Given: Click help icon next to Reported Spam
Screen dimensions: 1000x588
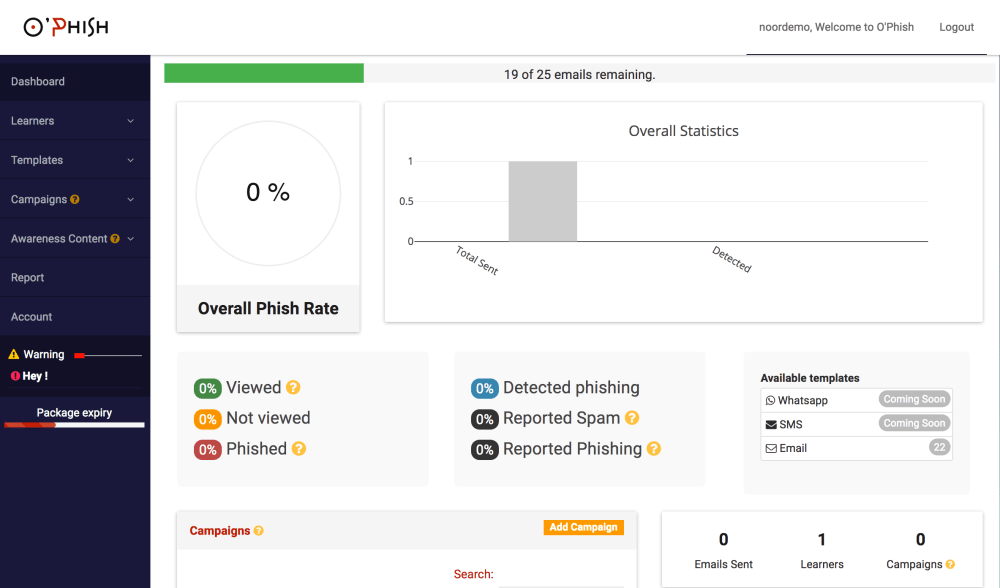Looking at the screenshot, I should [632, 418].
